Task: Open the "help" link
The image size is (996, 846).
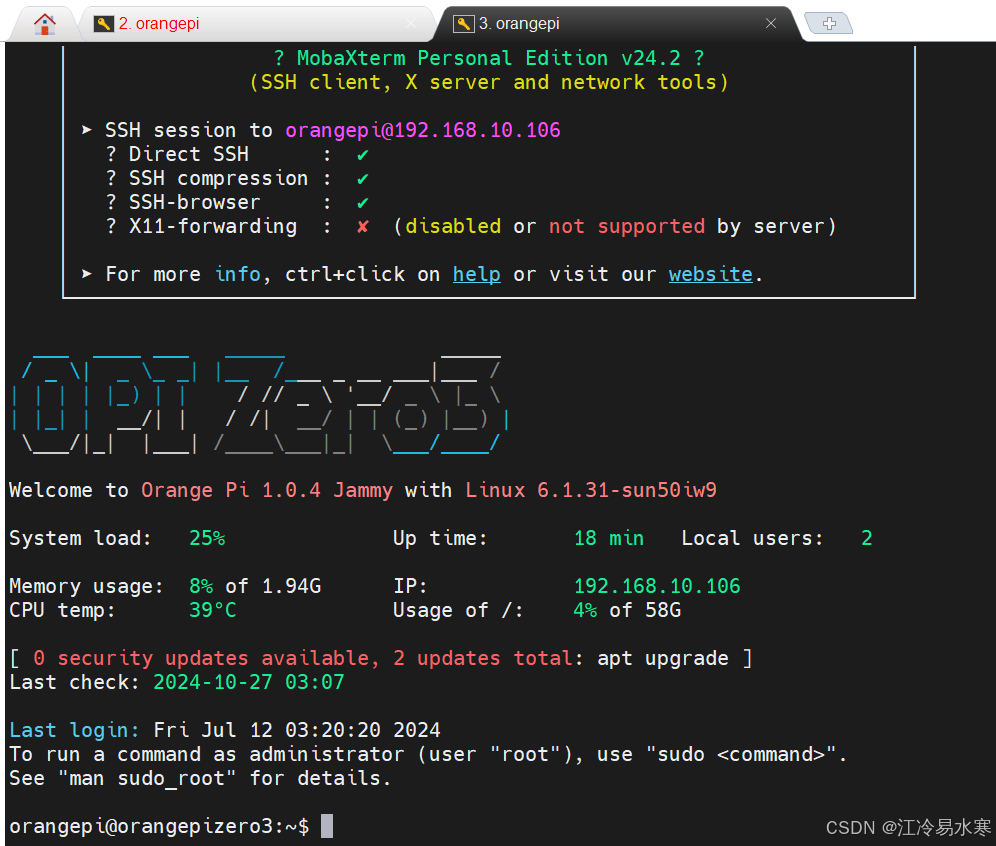Action: [x=476, y=274]
